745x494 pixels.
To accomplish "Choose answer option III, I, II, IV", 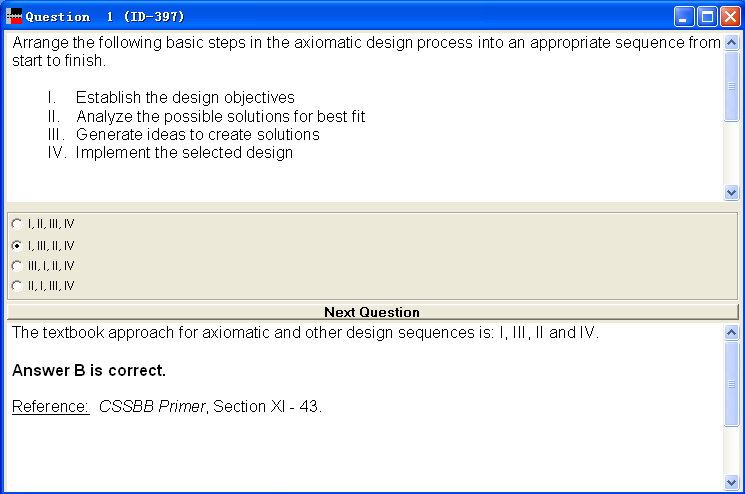I will click(x=16, y=266).
